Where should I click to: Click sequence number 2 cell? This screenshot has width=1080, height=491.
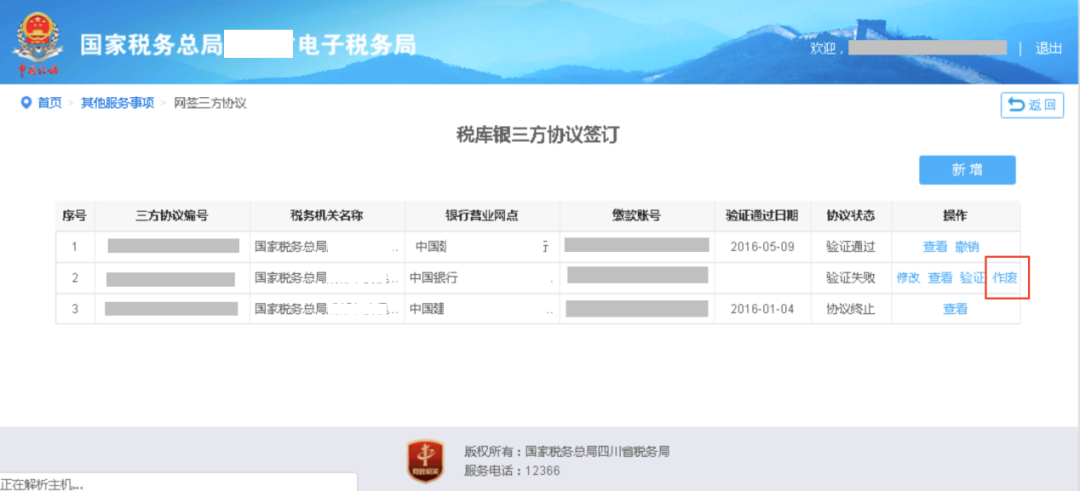point(74,278)
